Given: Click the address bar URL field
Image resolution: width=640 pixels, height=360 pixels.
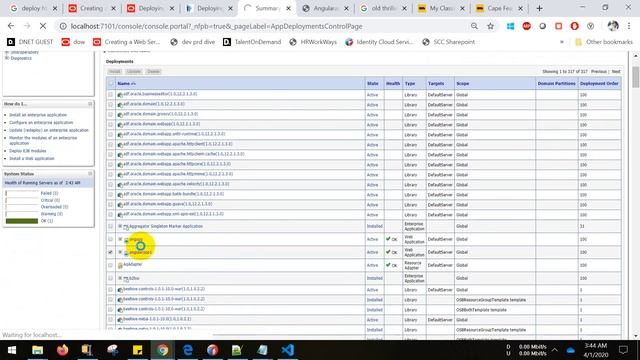Looking at the screenshot, I should point(261,26).
